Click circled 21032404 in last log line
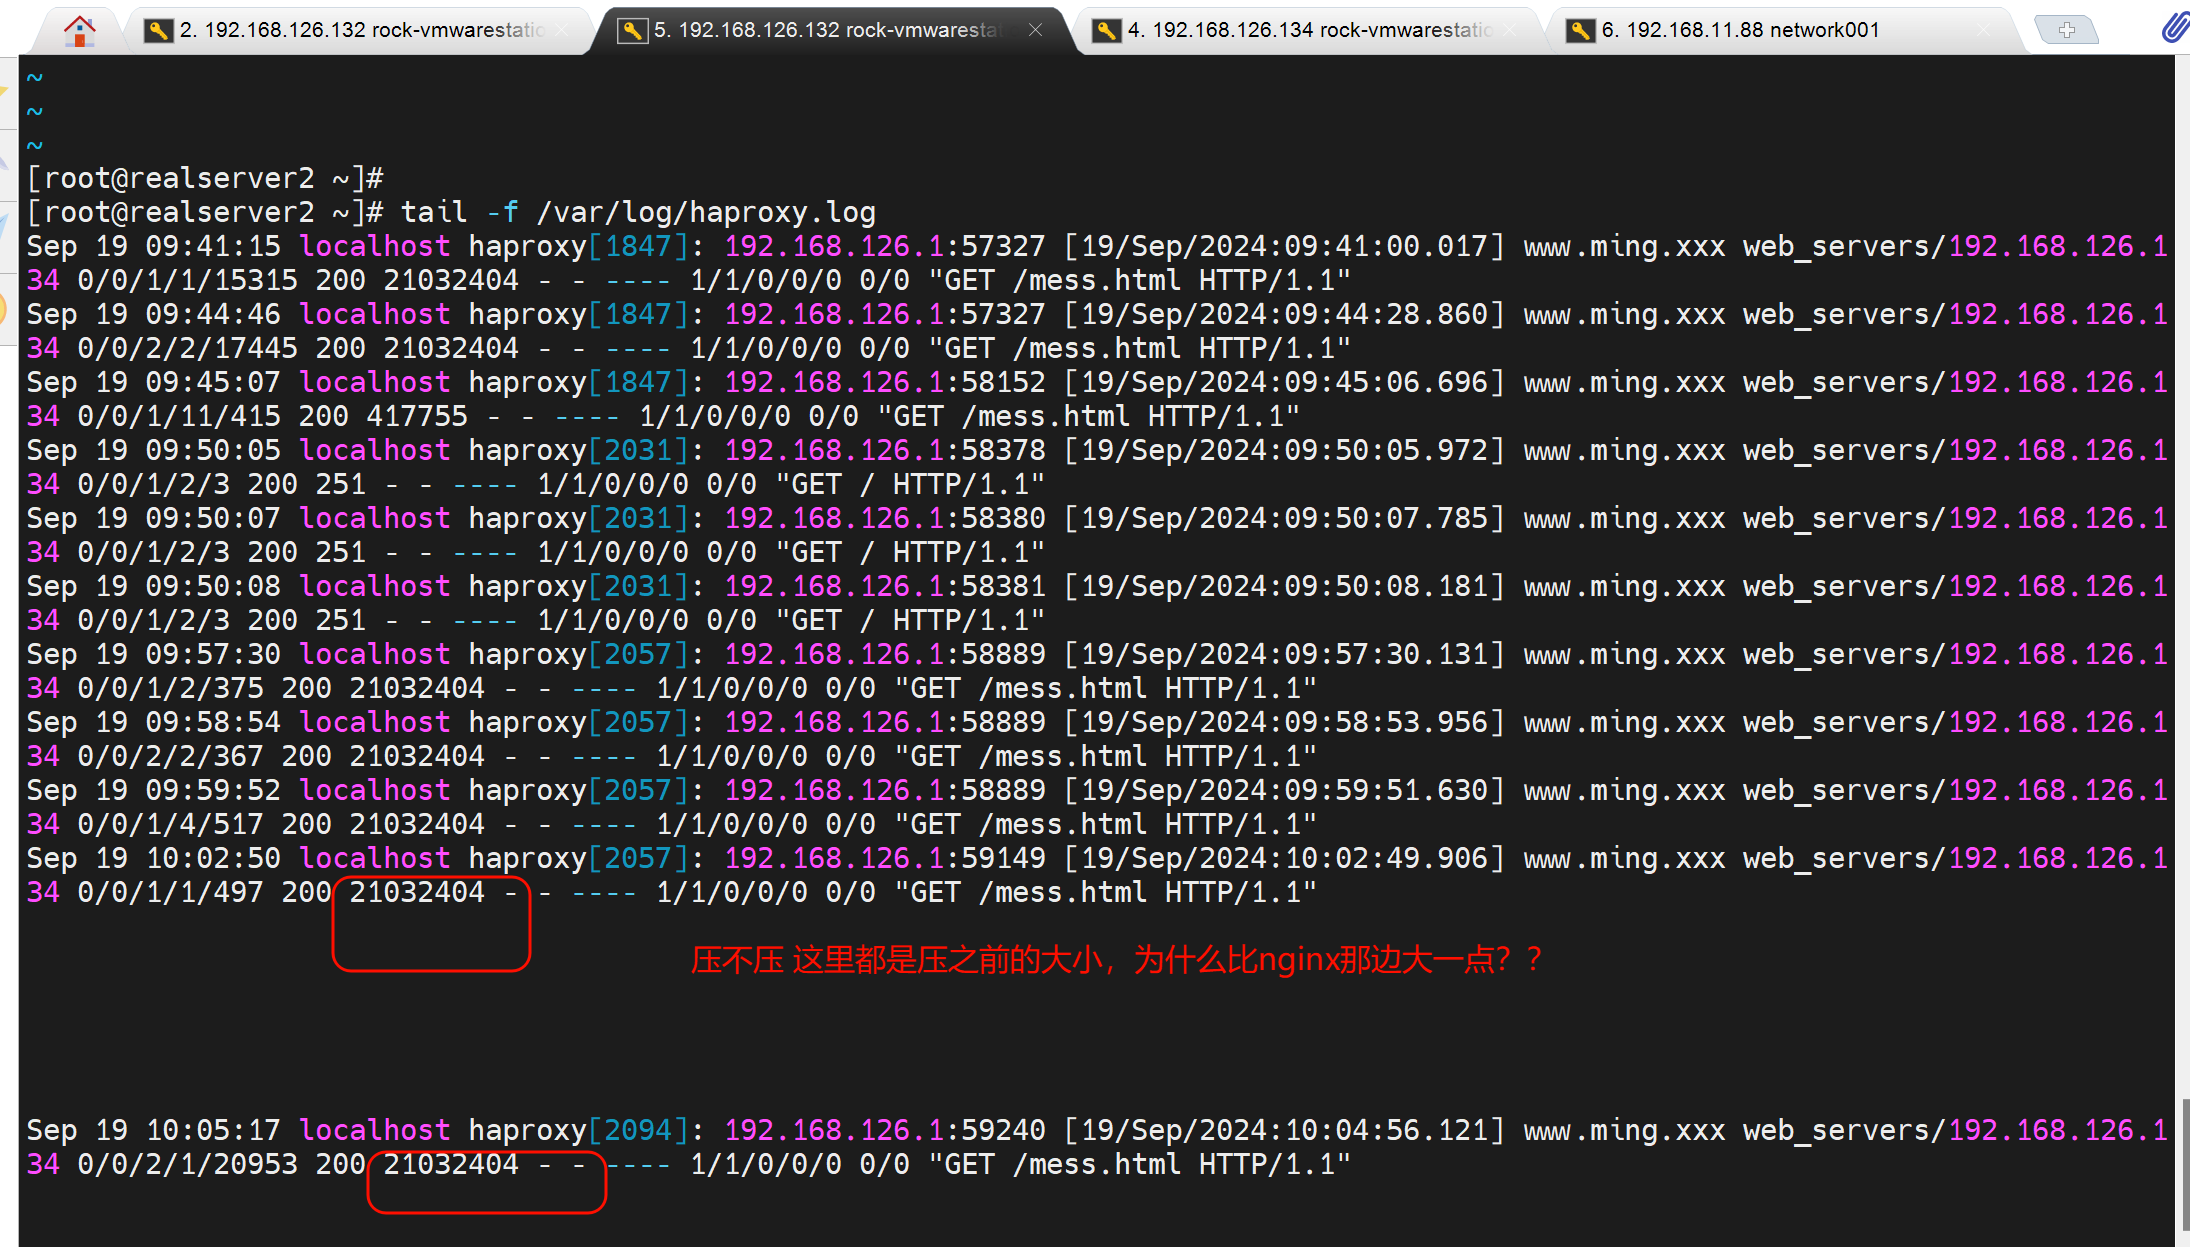 451,1164
